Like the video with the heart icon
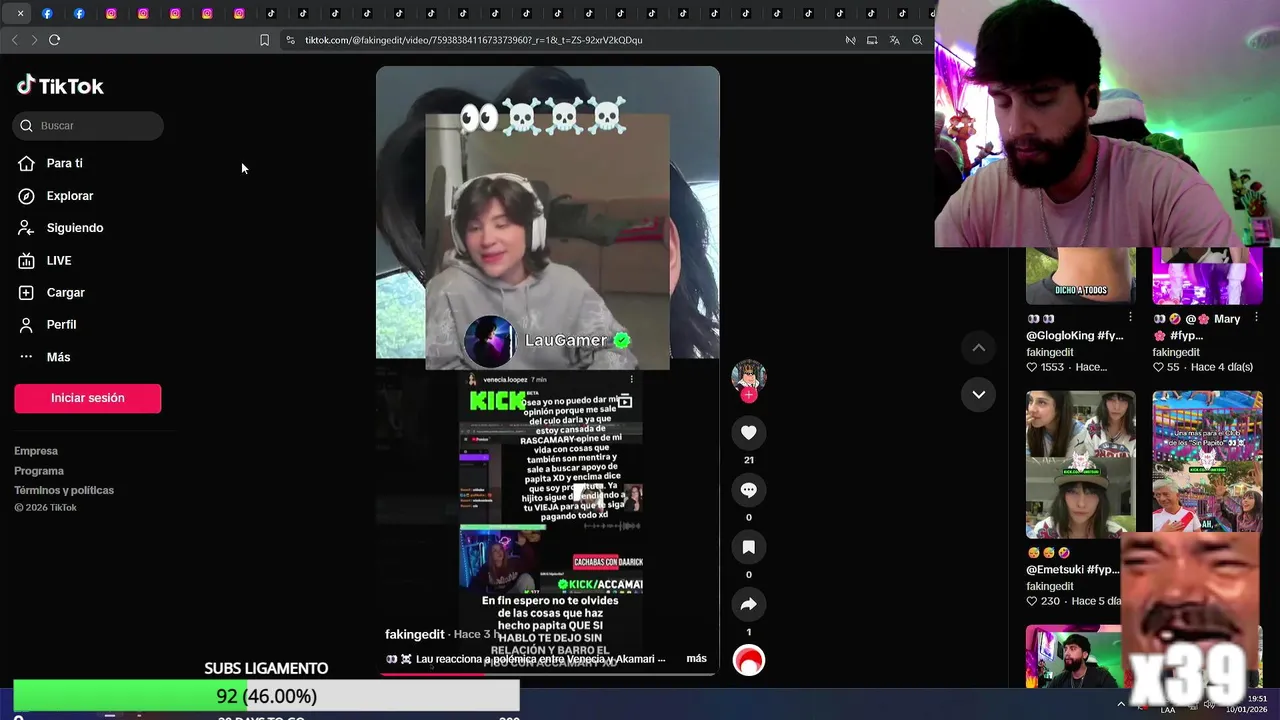 748,432
